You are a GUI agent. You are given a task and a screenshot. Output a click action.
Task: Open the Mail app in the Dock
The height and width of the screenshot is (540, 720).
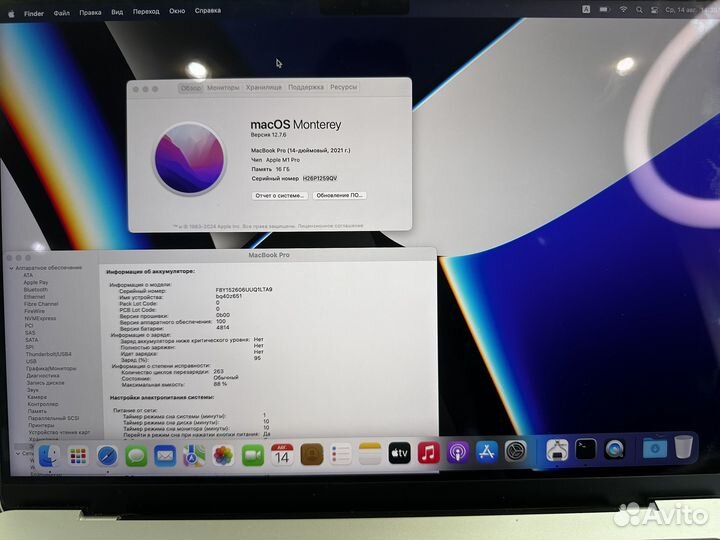[x=165, y=456]
